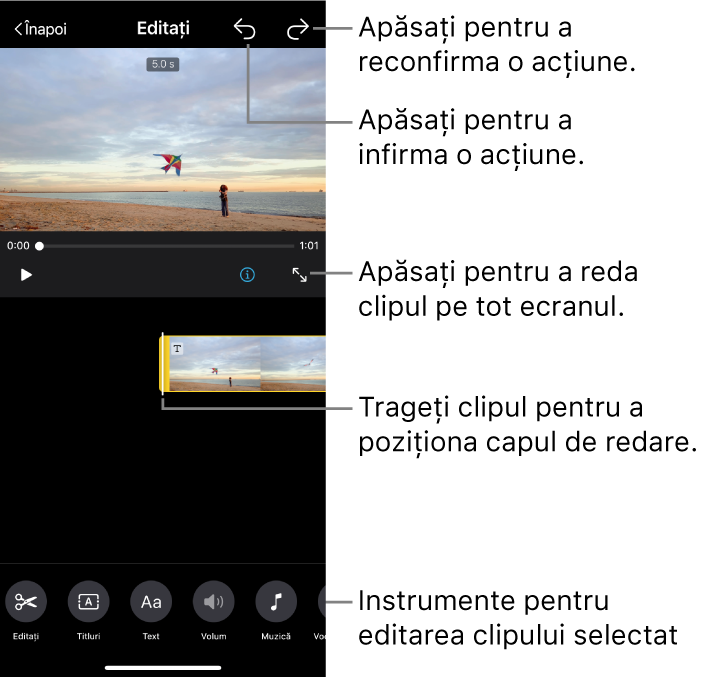Viewport: 726px width, 678px height.
Task: Open the Titluri tool
Action: (x=88, y=602)
